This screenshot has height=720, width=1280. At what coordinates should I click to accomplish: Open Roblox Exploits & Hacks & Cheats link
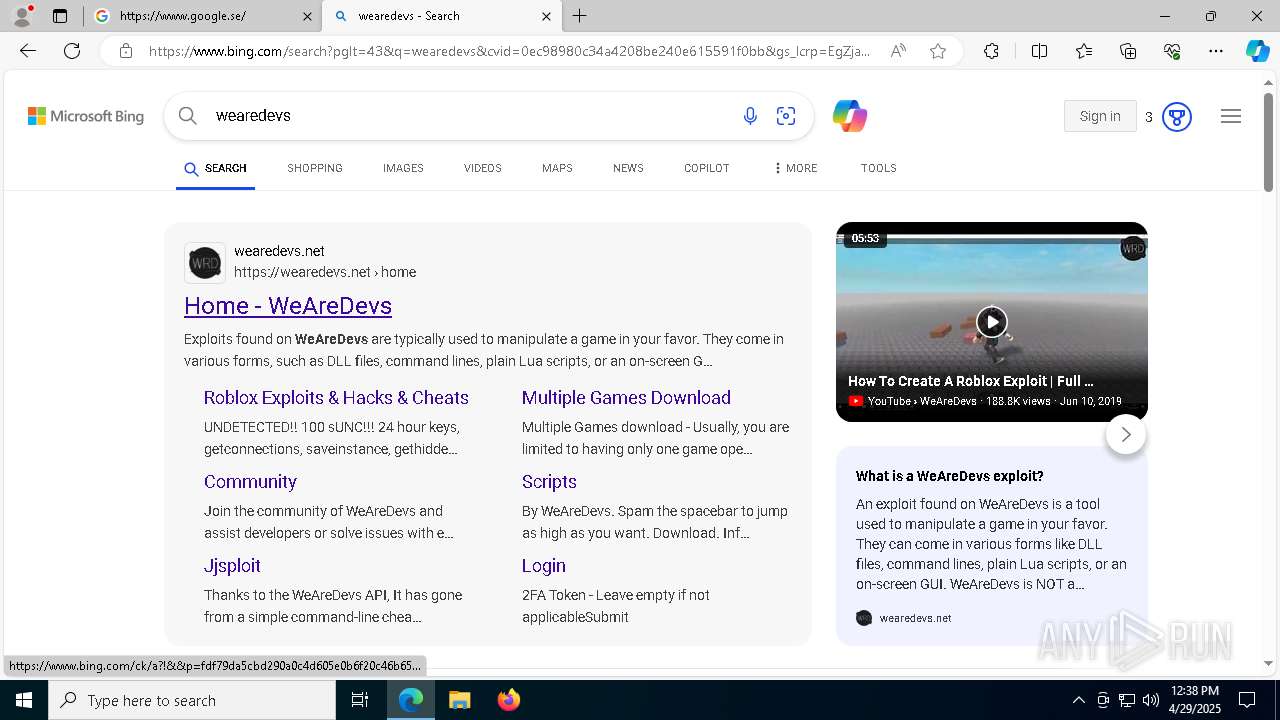336,397
